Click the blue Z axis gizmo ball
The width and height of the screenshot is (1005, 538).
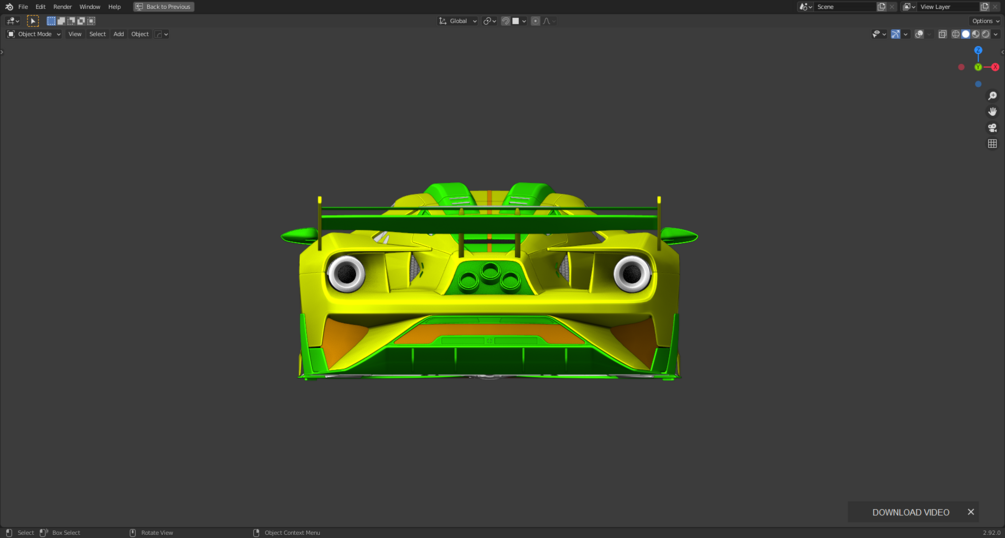coord(978,50)
